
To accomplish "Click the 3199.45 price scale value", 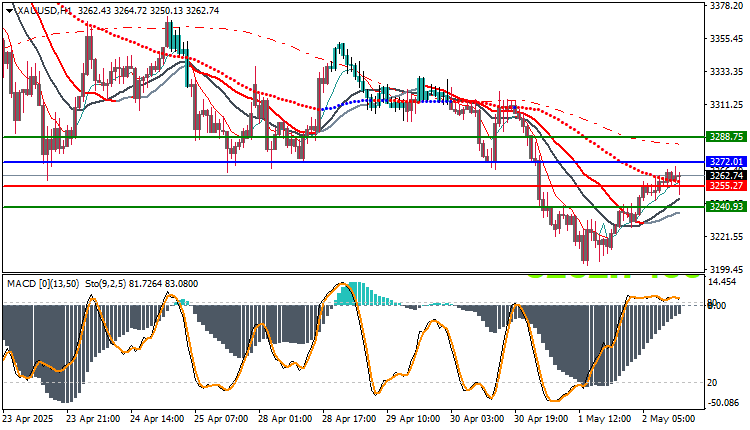I will pyautogui.click(x=727, y=269).
